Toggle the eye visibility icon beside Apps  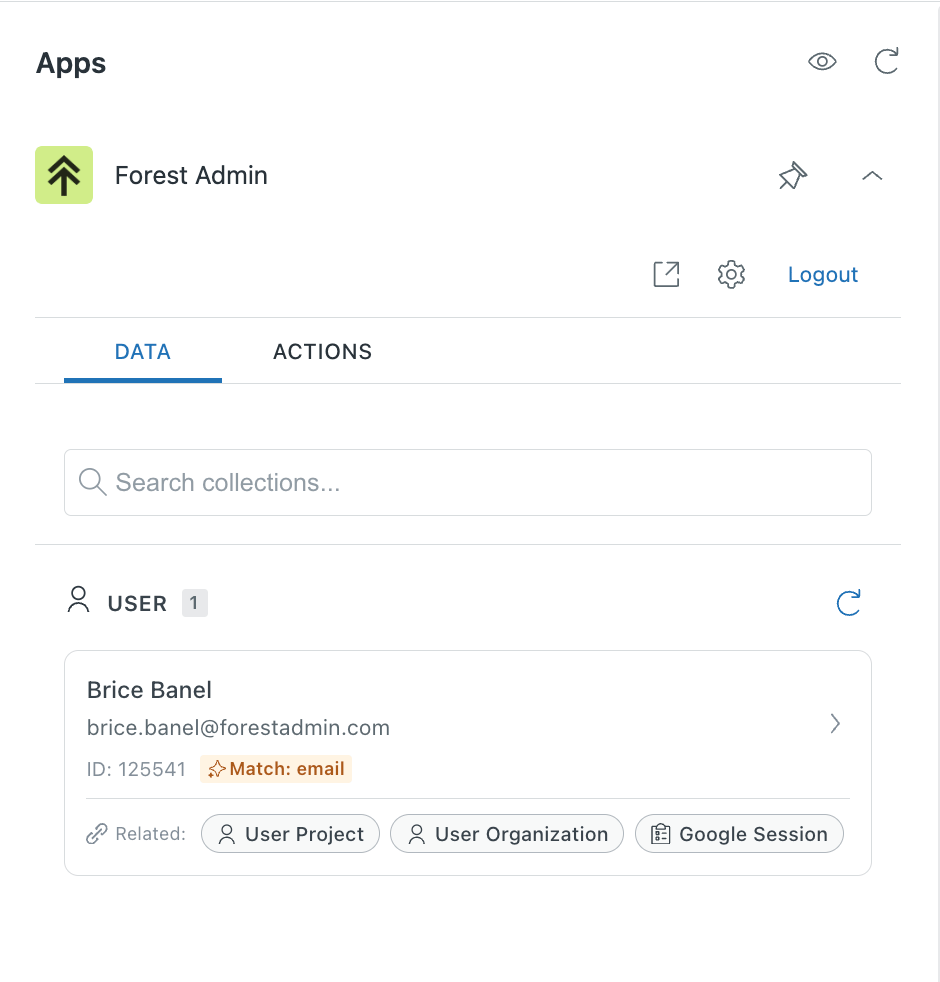[x=822, y=61]
